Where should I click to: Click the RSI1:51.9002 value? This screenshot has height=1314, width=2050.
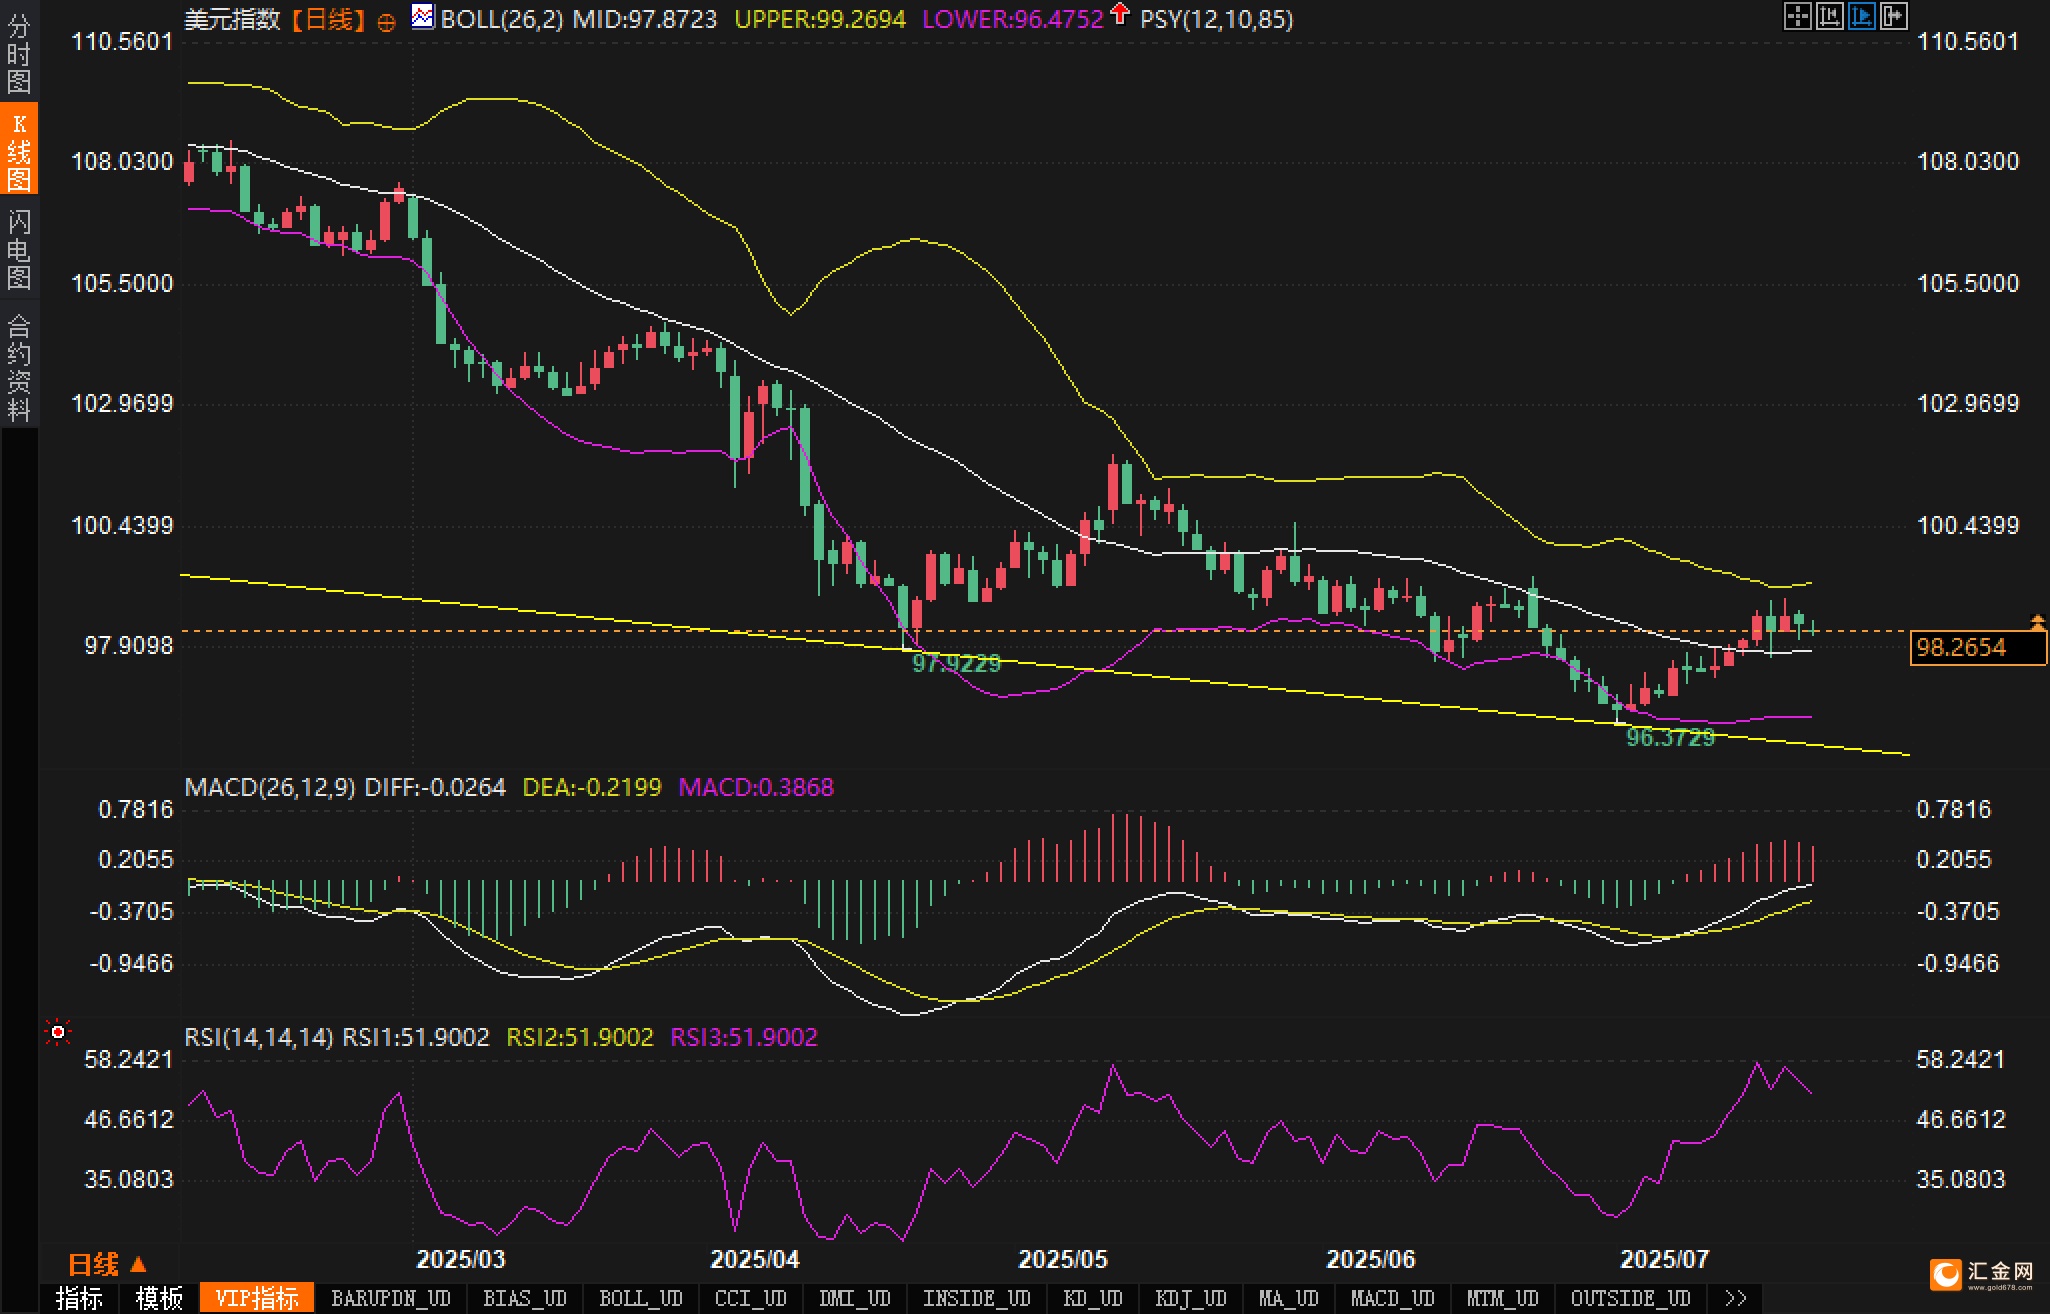click(x=416, y=1037)
